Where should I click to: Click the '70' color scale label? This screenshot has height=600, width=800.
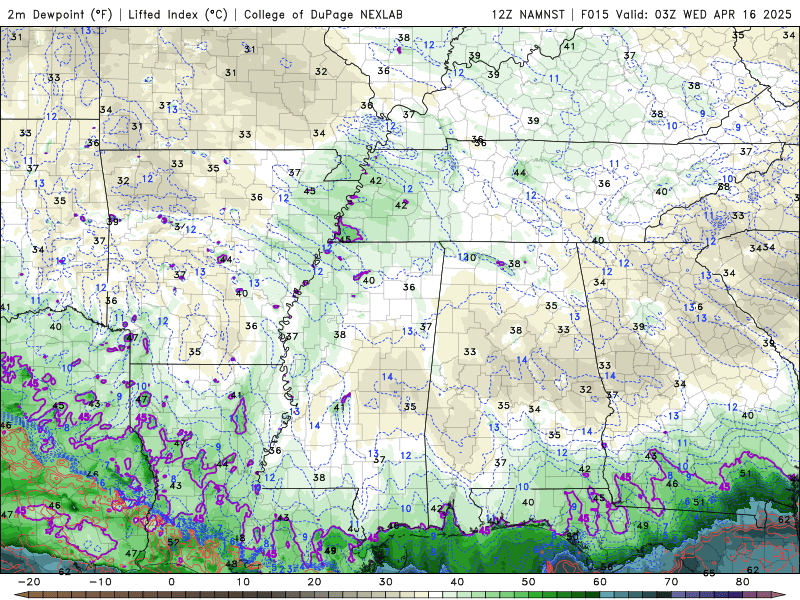point(671,582)
